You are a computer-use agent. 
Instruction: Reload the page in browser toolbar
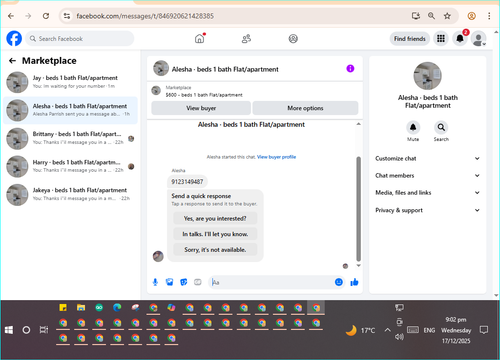[x=46, y=16]
